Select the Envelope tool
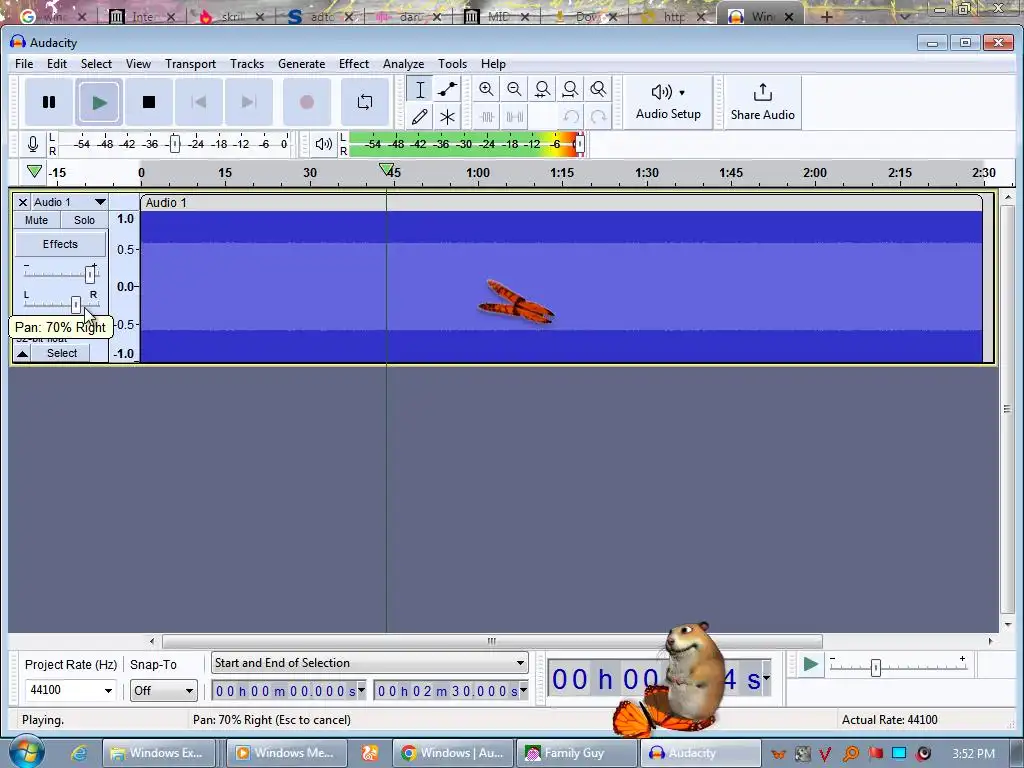 coord(447,89)
